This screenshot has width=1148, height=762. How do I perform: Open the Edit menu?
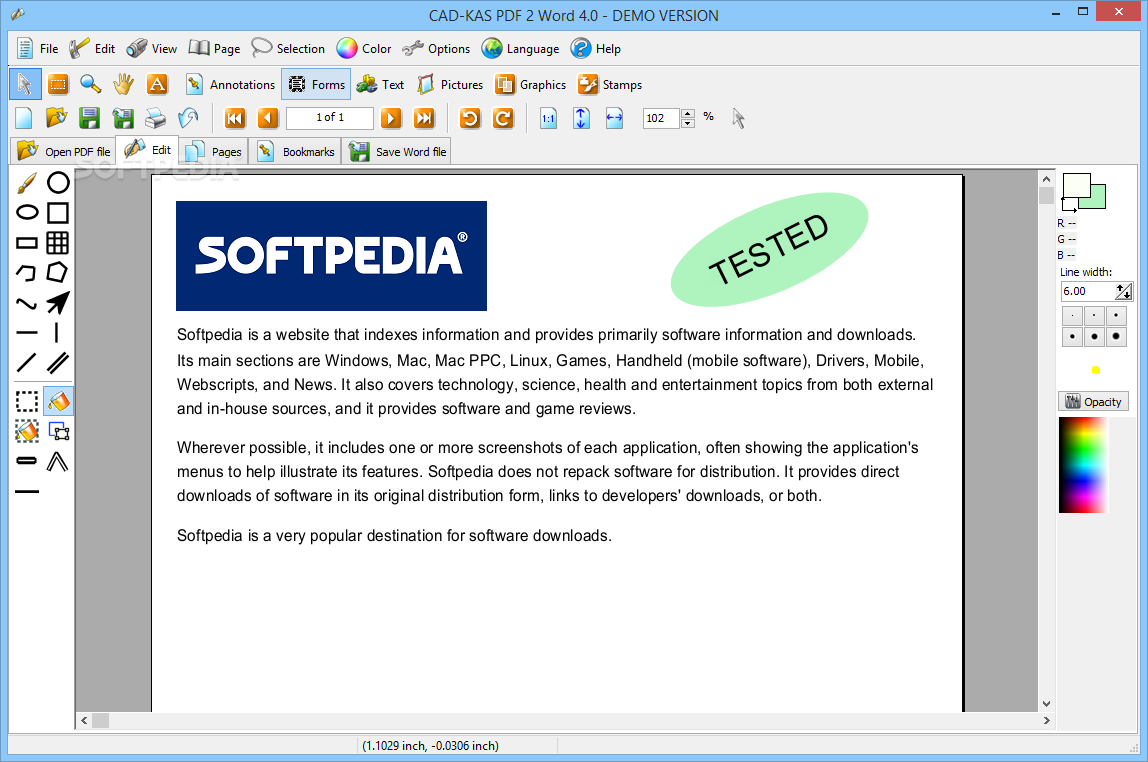pyautogui.click(x=92, y=48)
